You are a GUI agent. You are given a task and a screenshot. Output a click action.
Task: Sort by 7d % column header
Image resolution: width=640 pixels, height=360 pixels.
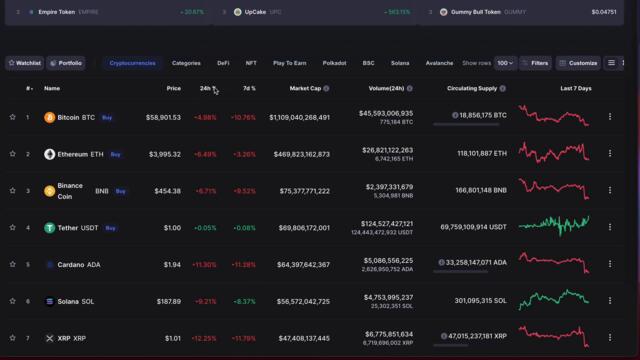(249, 88)
